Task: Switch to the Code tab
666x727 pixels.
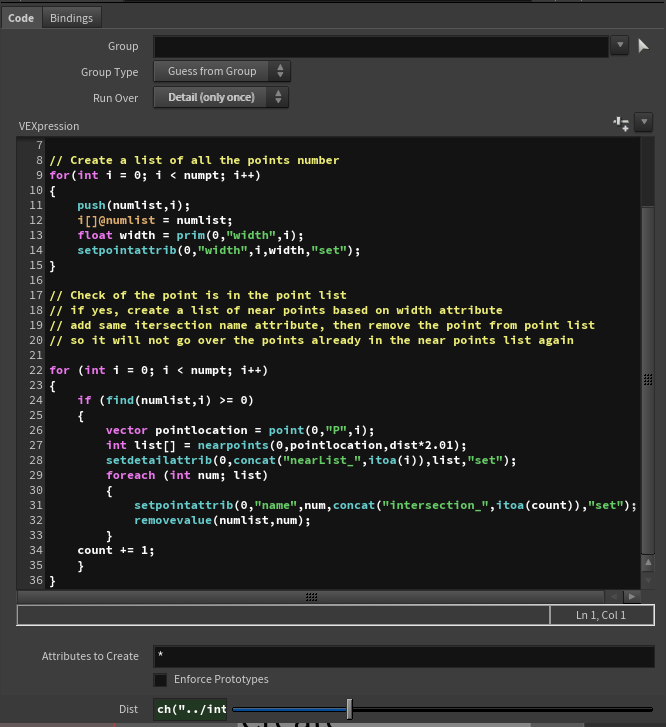Action: pyautogui.click(x=21, y=18)
